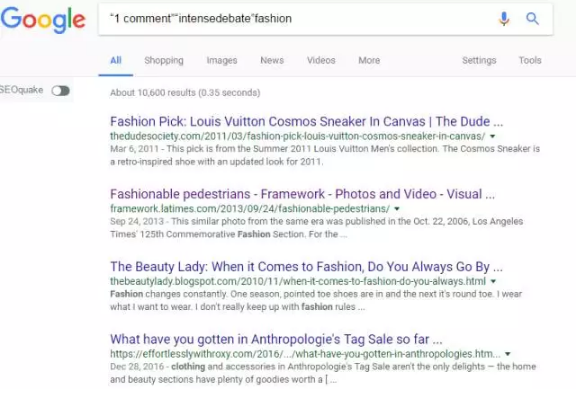Open The Beauty Lady fashion result

point(306,267)
